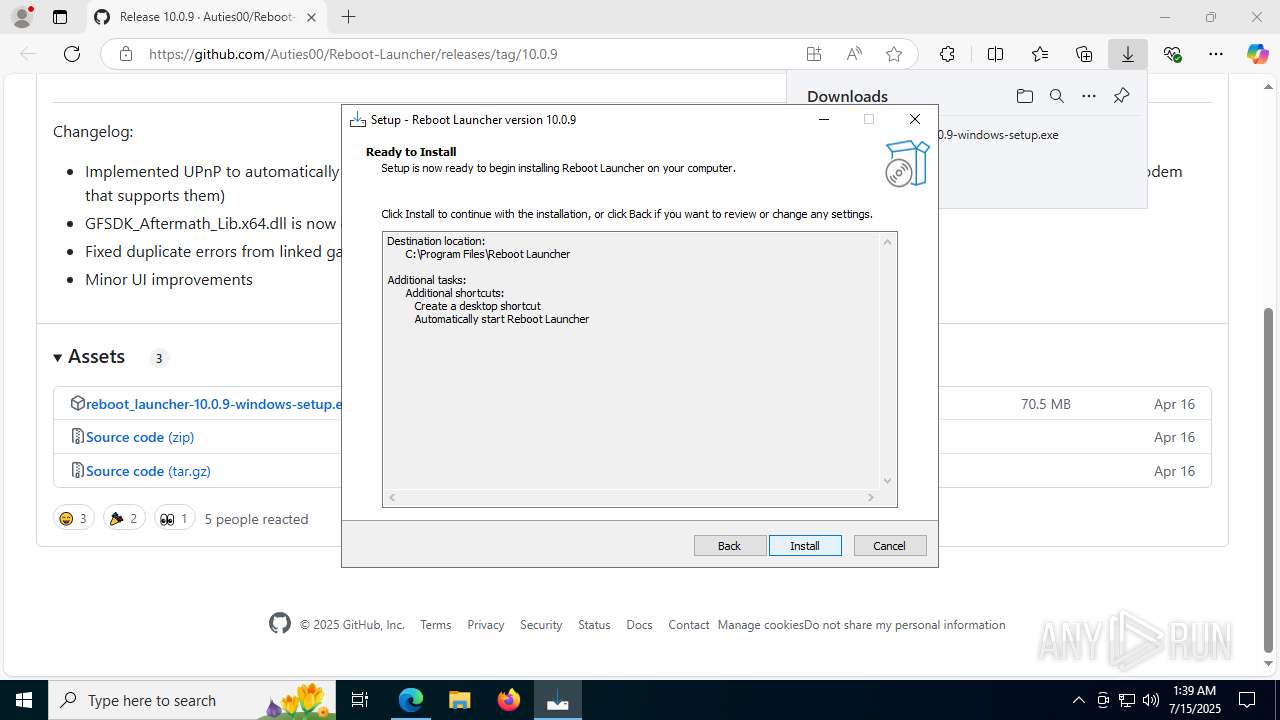This screenshot has width=1280, height=720.
Task: Search downloads magnifier icon
Action: 1056,96
